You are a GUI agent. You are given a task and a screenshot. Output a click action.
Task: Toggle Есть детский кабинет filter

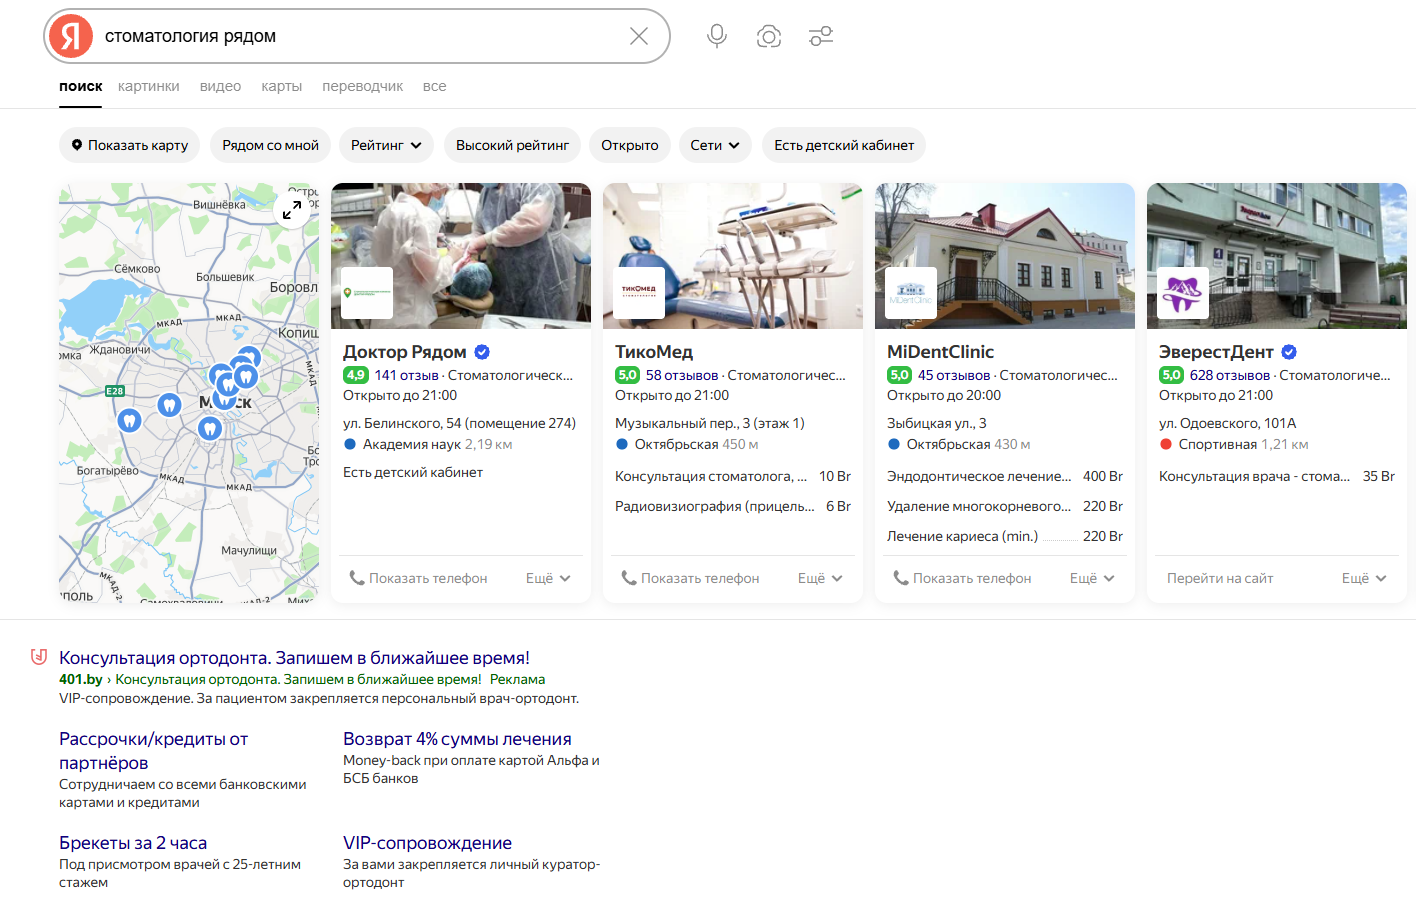pyautogui.click(x=844, y=145)
